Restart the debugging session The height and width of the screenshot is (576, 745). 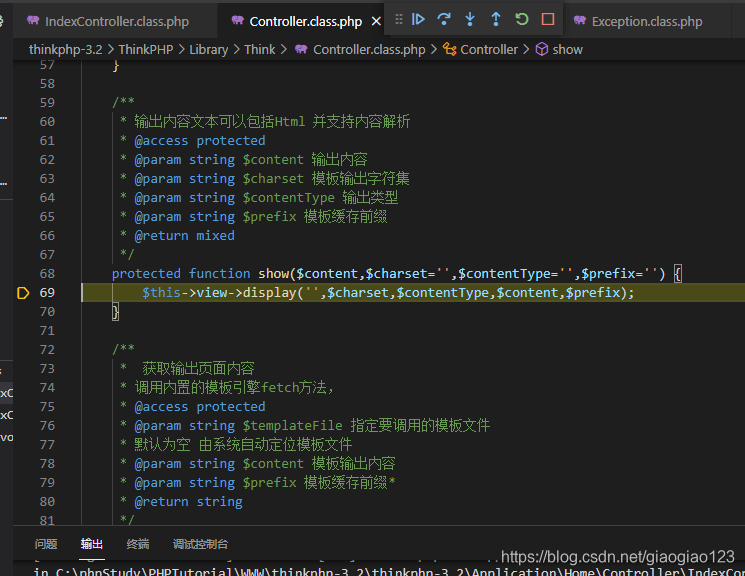(522, 19)
